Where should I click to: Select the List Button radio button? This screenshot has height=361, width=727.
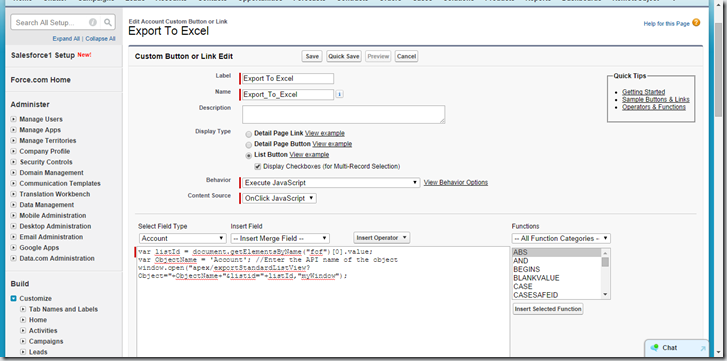click(x=249, y=155)
